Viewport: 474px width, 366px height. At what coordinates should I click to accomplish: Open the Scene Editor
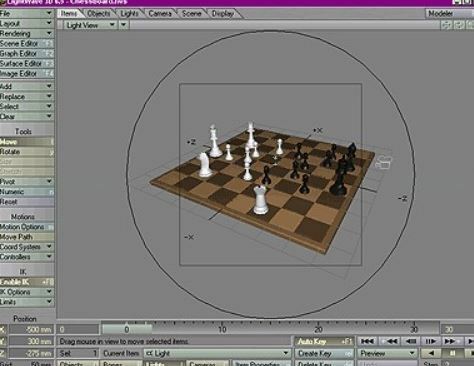(x=27, y=43)
